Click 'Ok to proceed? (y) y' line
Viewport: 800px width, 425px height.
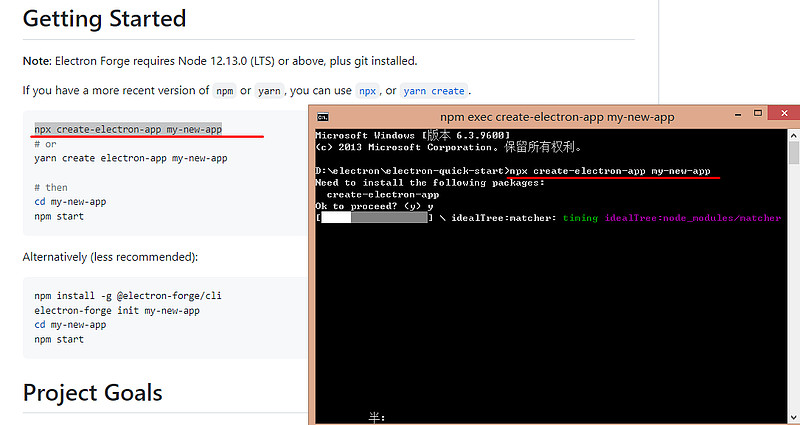374,206
